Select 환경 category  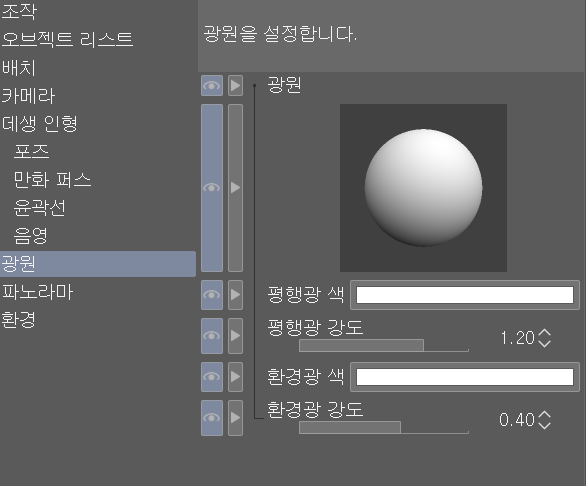pos(19,320)
